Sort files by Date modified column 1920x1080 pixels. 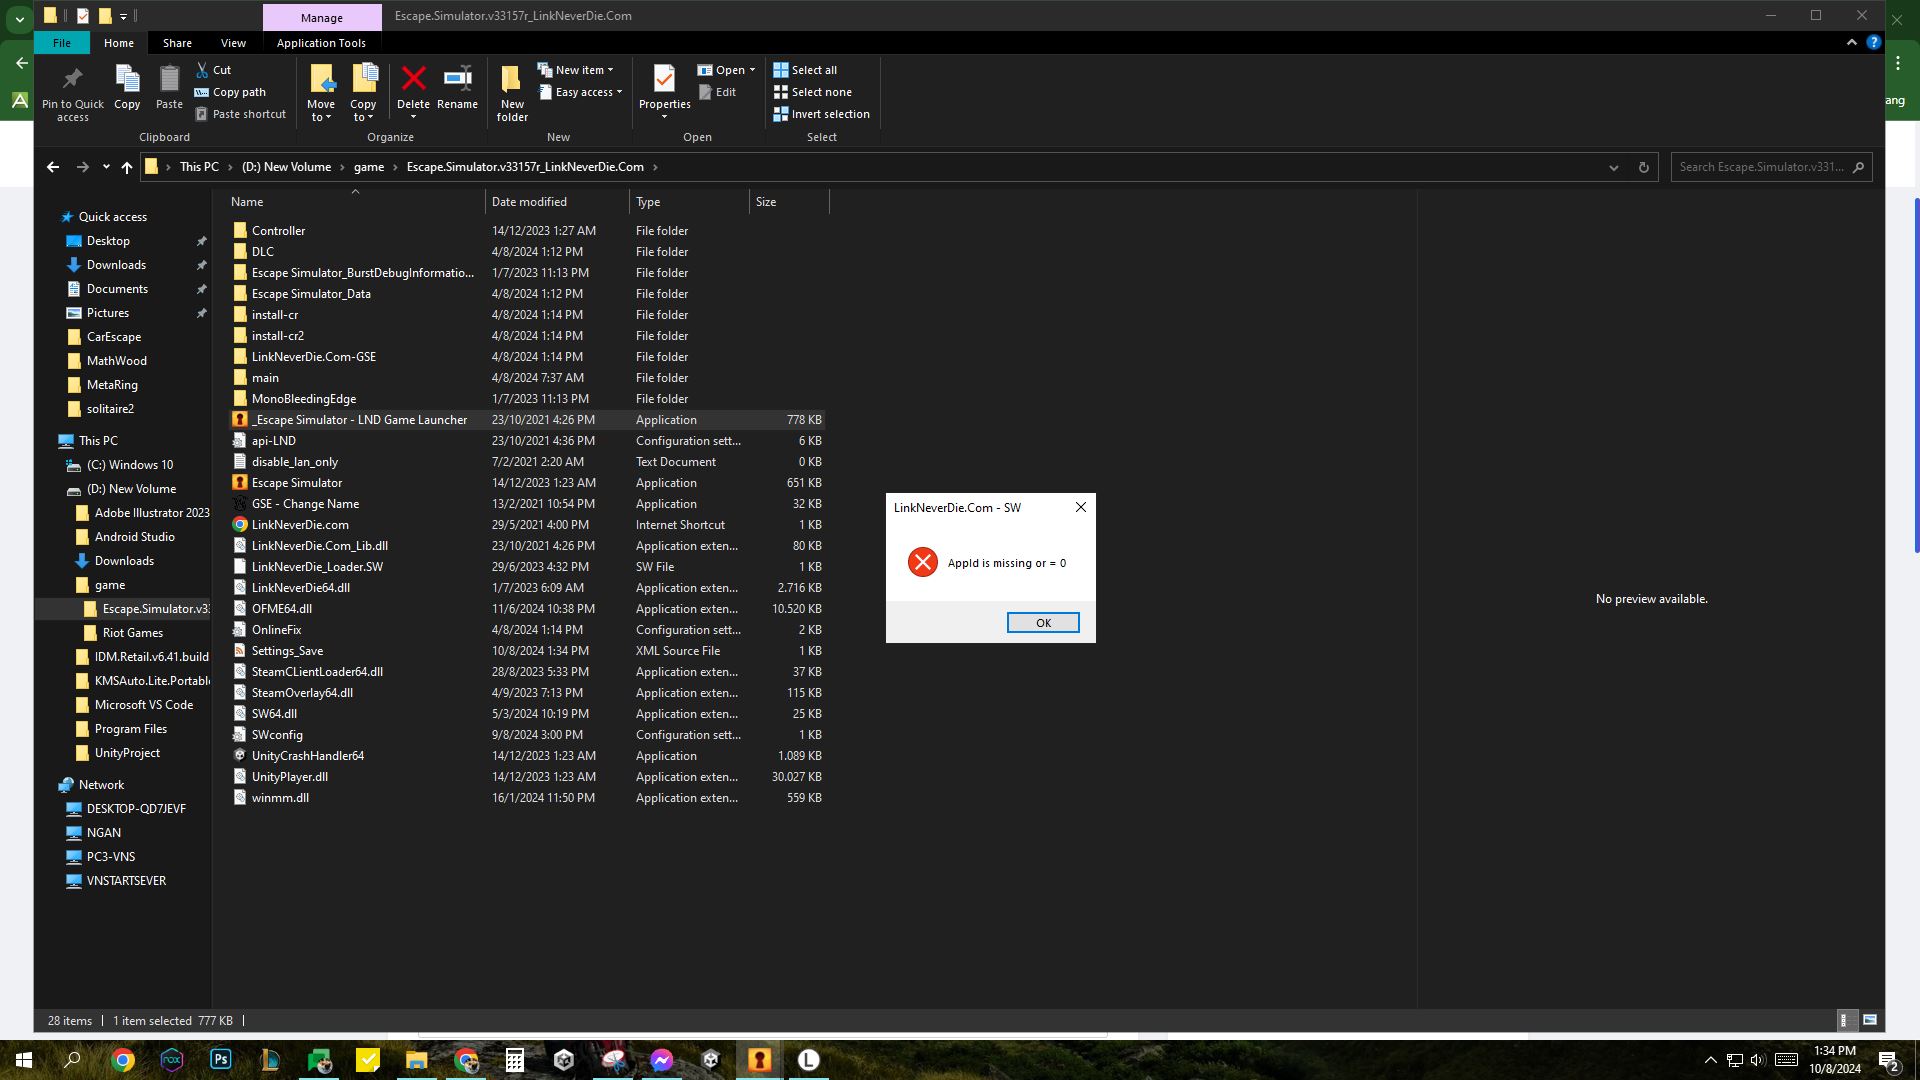point(529,202)
